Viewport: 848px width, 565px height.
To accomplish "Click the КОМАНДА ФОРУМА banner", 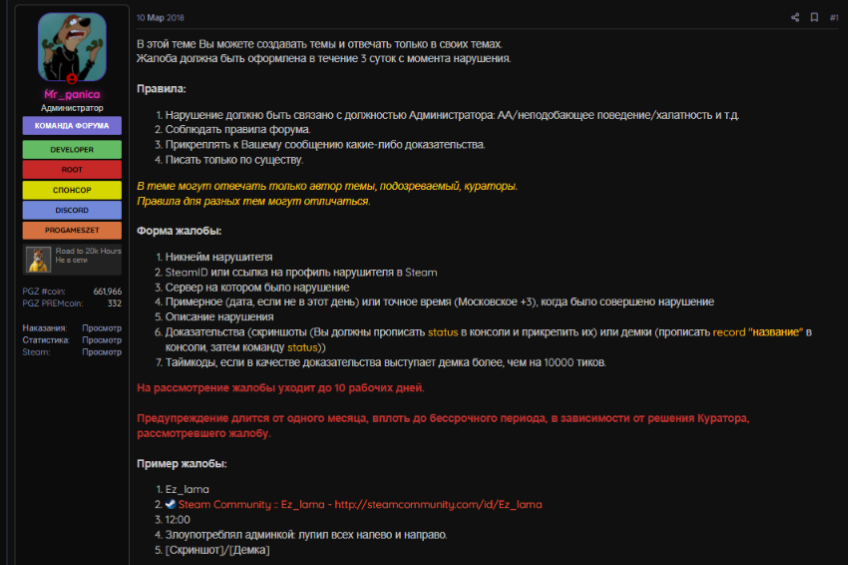I will [x=72, y=126].
